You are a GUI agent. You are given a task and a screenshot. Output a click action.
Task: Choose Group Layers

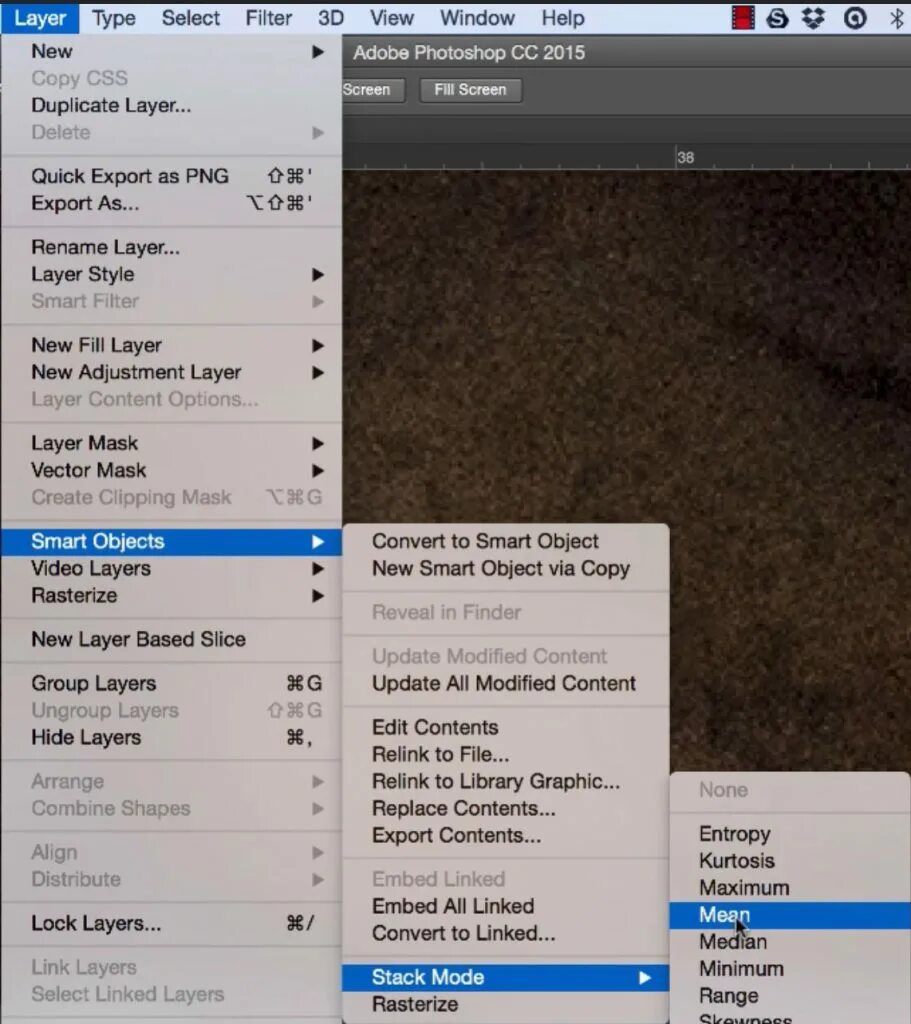(171, 683)
